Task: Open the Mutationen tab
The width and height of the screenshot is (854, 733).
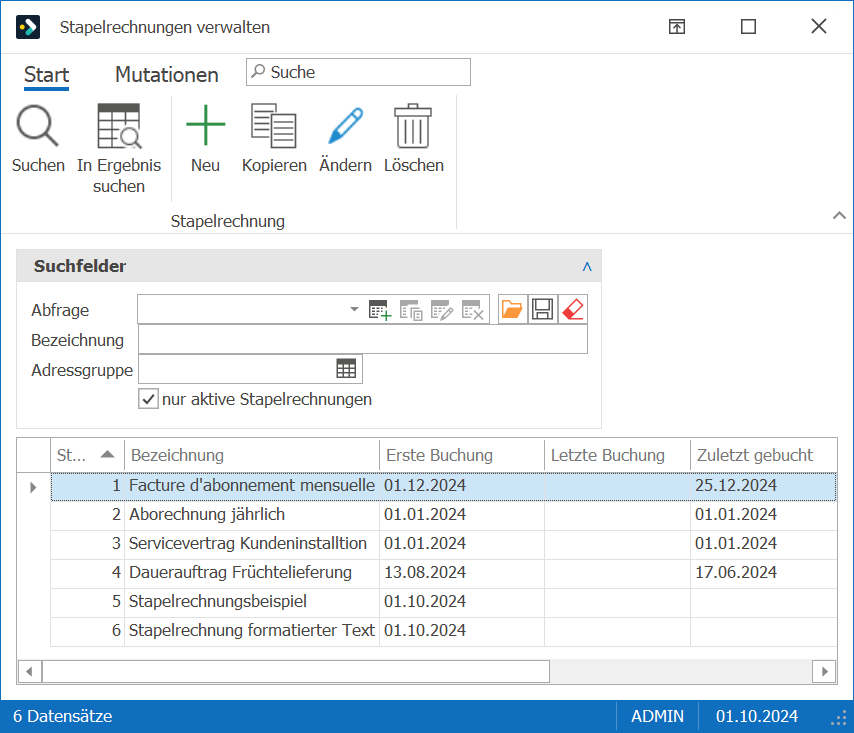Action: 167,75
